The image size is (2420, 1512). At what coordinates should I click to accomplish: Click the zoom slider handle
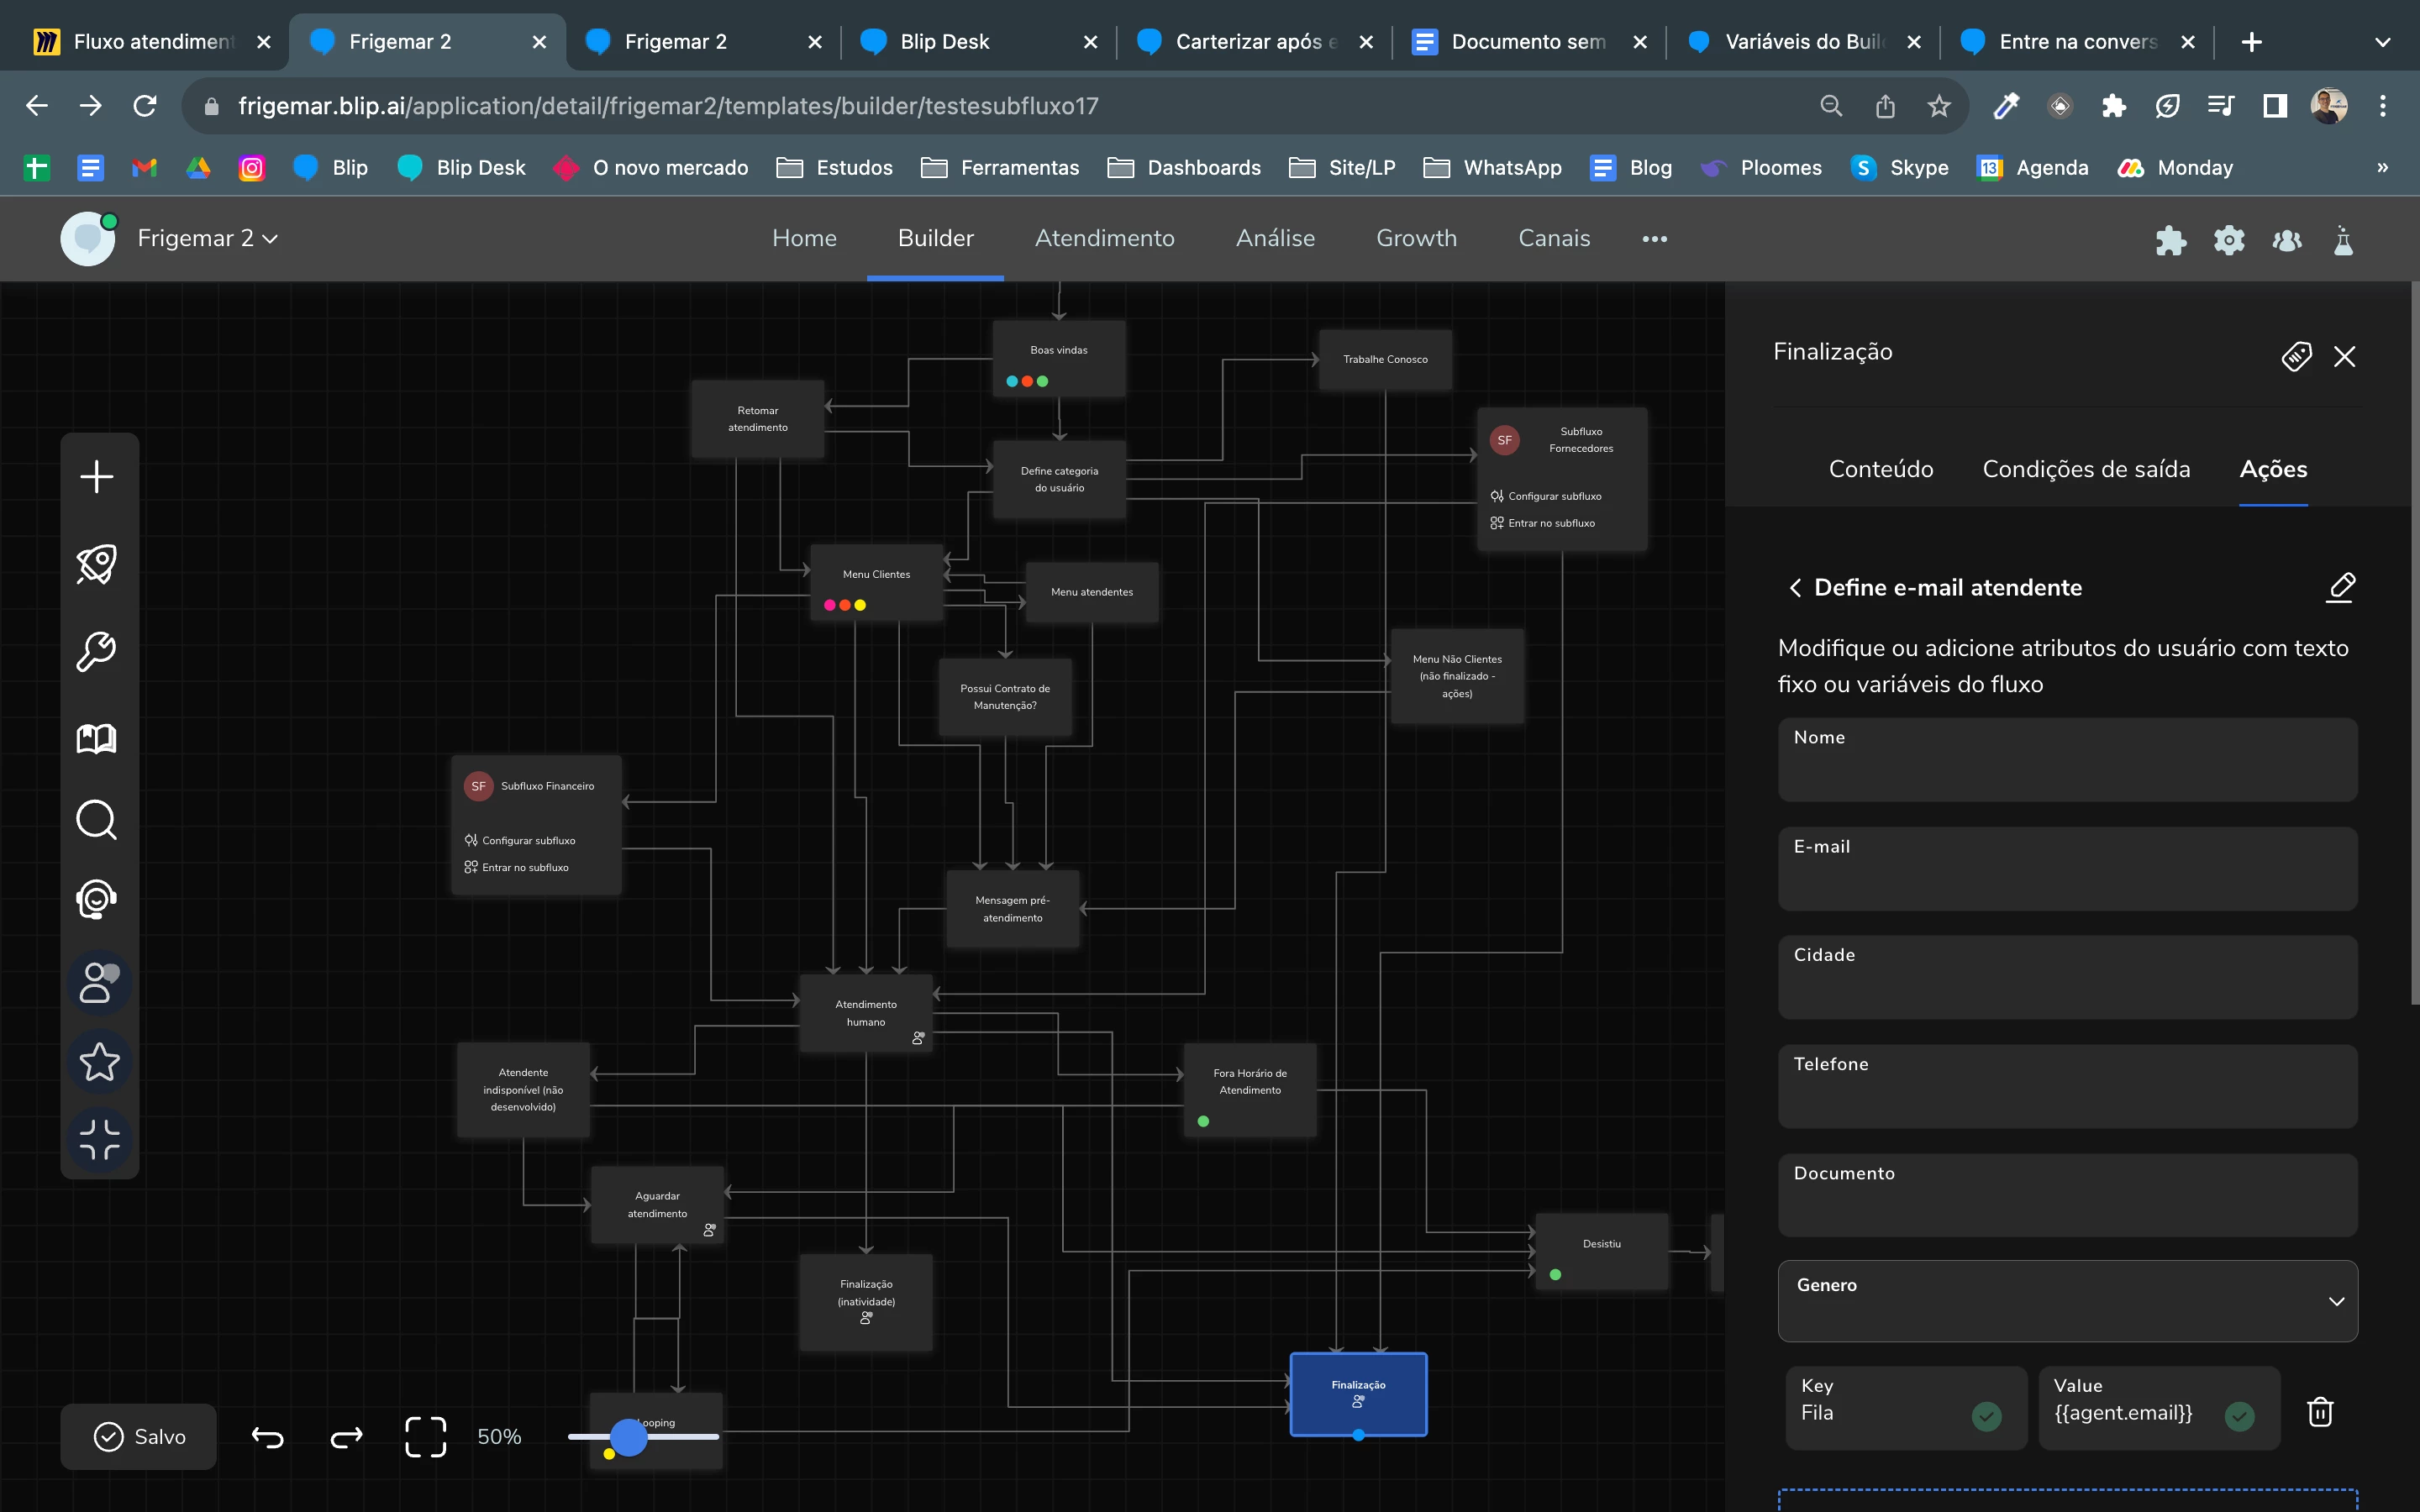click(x=628, y=1437)
